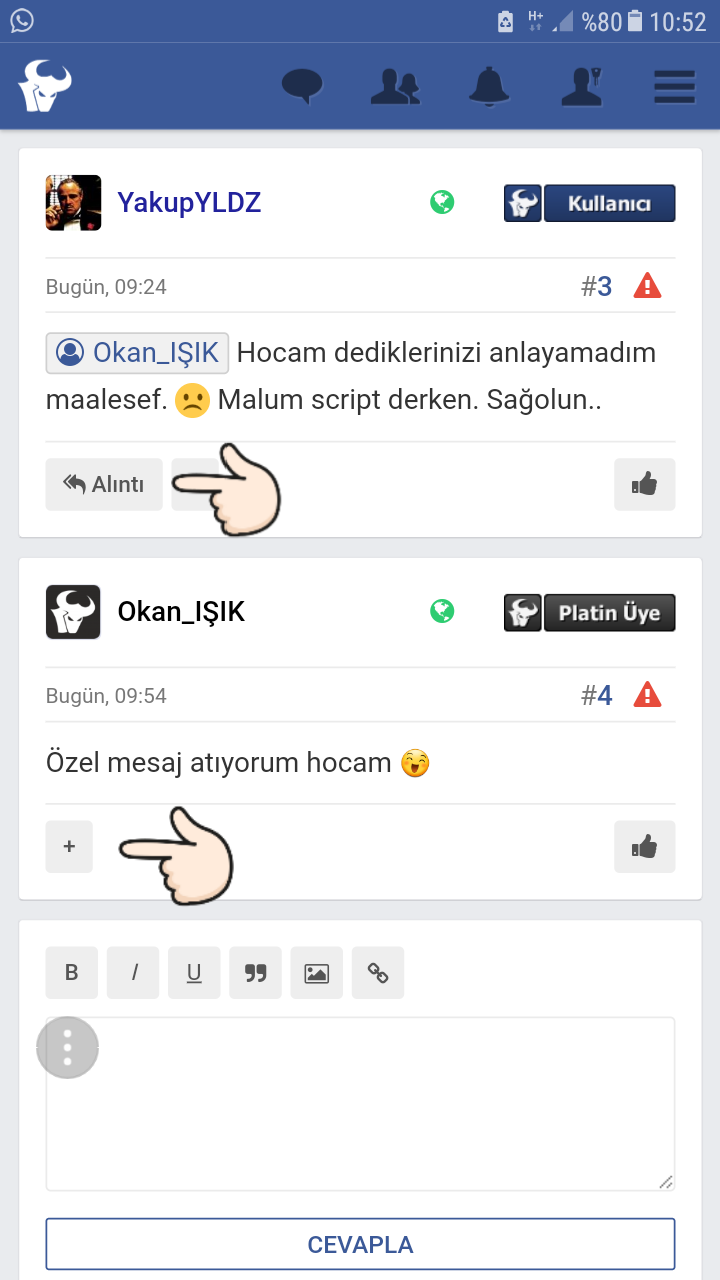Toggle italic formatting in editor

tap(133, 973)
